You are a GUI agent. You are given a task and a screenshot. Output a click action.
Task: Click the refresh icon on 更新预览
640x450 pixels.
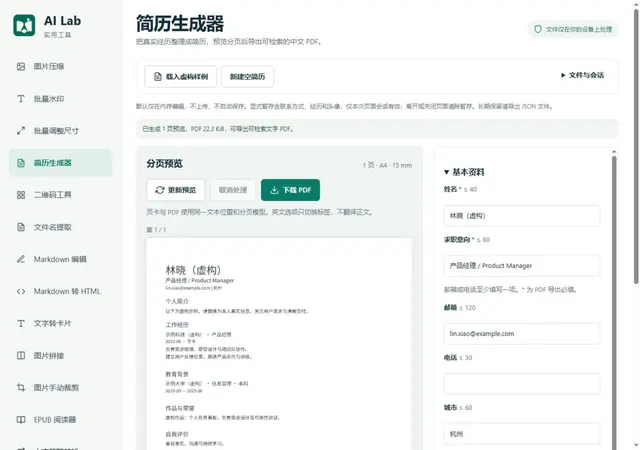click(x=160, y=190)
